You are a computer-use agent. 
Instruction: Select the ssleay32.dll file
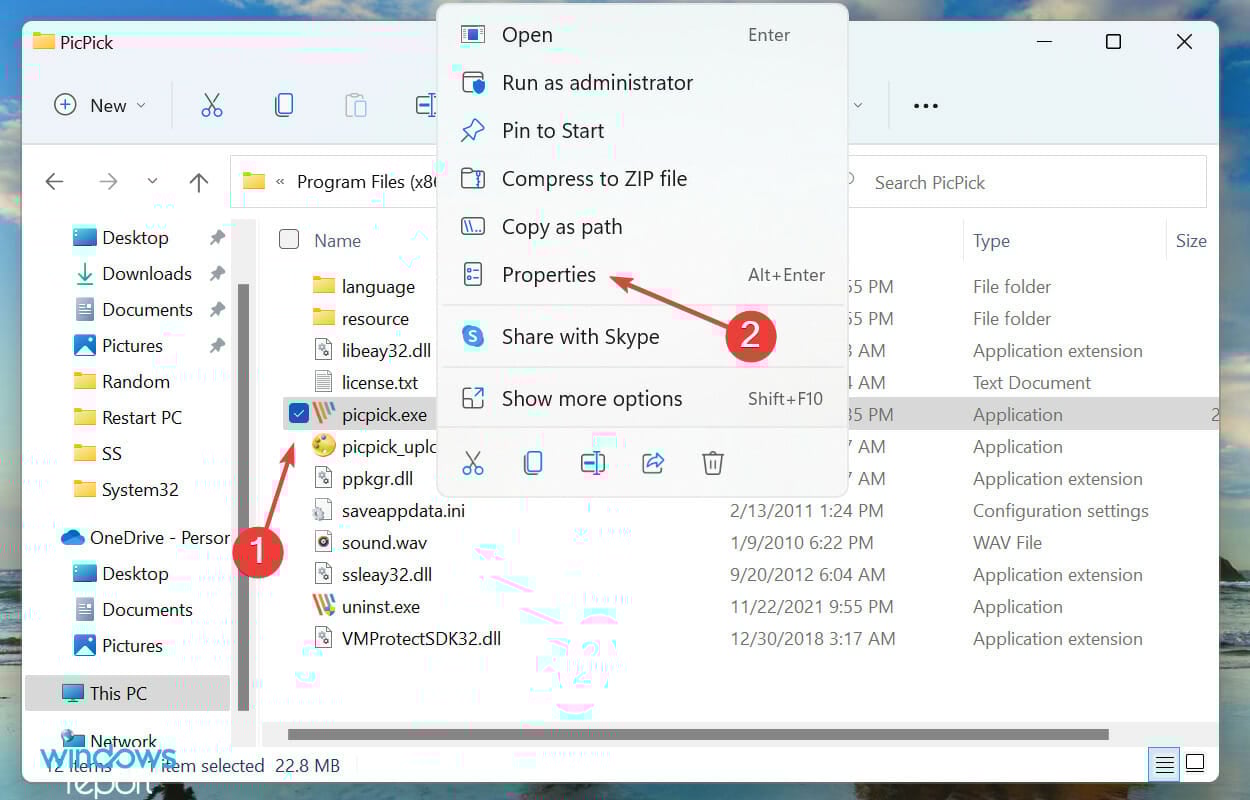coord(386,574)
